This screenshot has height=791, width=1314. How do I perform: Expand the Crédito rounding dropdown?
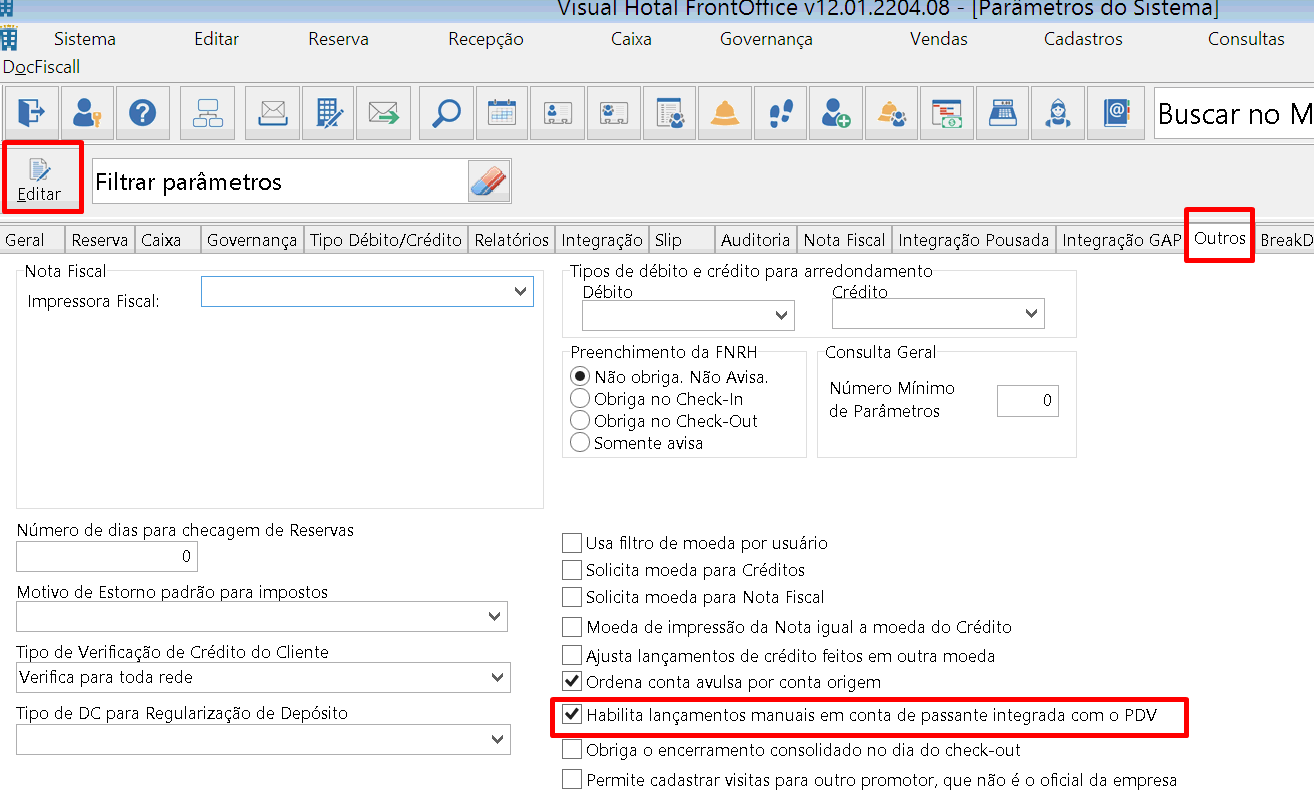click(1032, 313)
